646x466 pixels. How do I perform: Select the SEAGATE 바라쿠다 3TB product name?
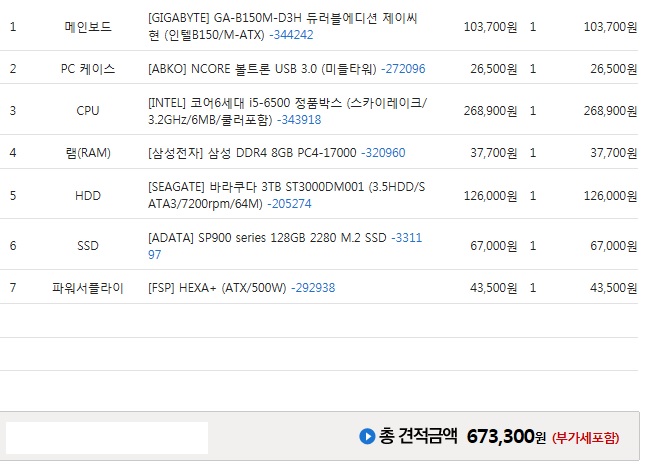click(x=286, y=195)
